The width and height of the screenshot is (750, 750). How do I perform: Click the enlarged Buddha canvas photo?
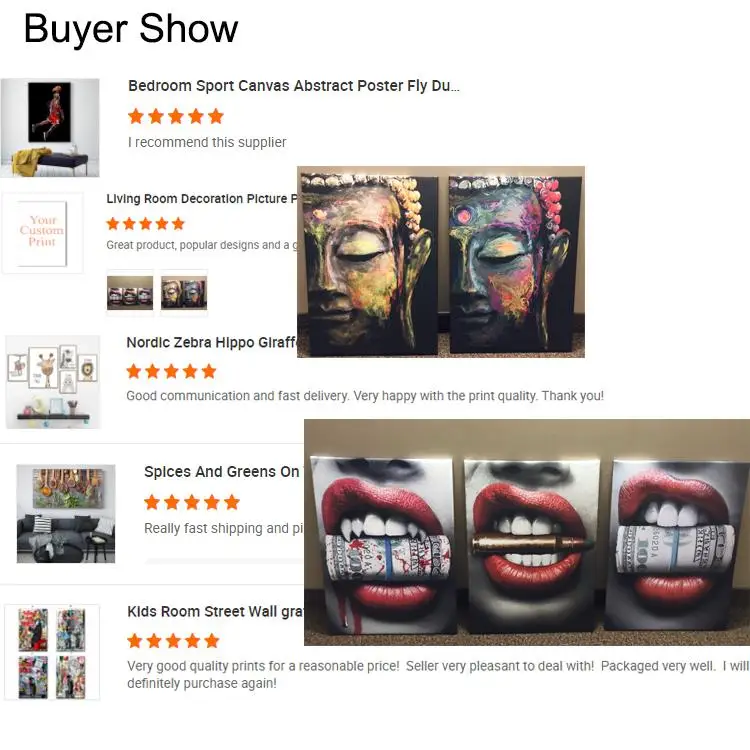pos(441,262)
